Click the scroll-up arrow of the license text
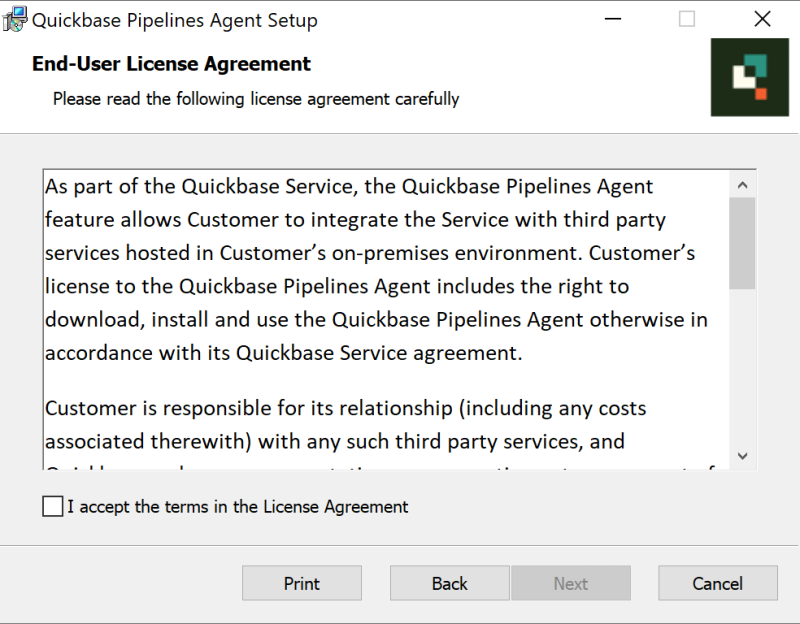The width and height of the screenshot is (800, 624). [x=742, y=185]
